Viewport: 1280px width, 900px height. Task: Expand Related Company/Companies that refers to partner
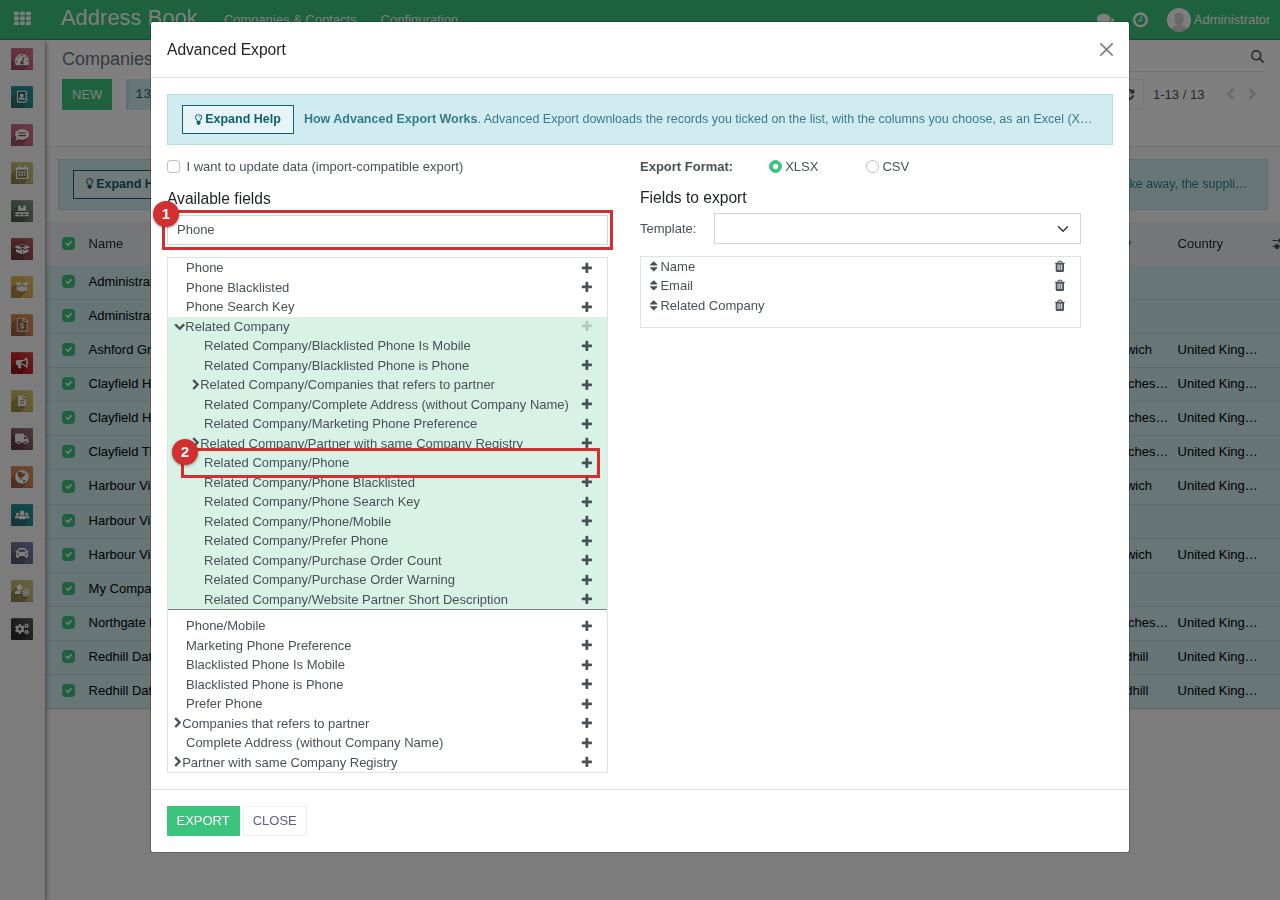coord(195,385)
